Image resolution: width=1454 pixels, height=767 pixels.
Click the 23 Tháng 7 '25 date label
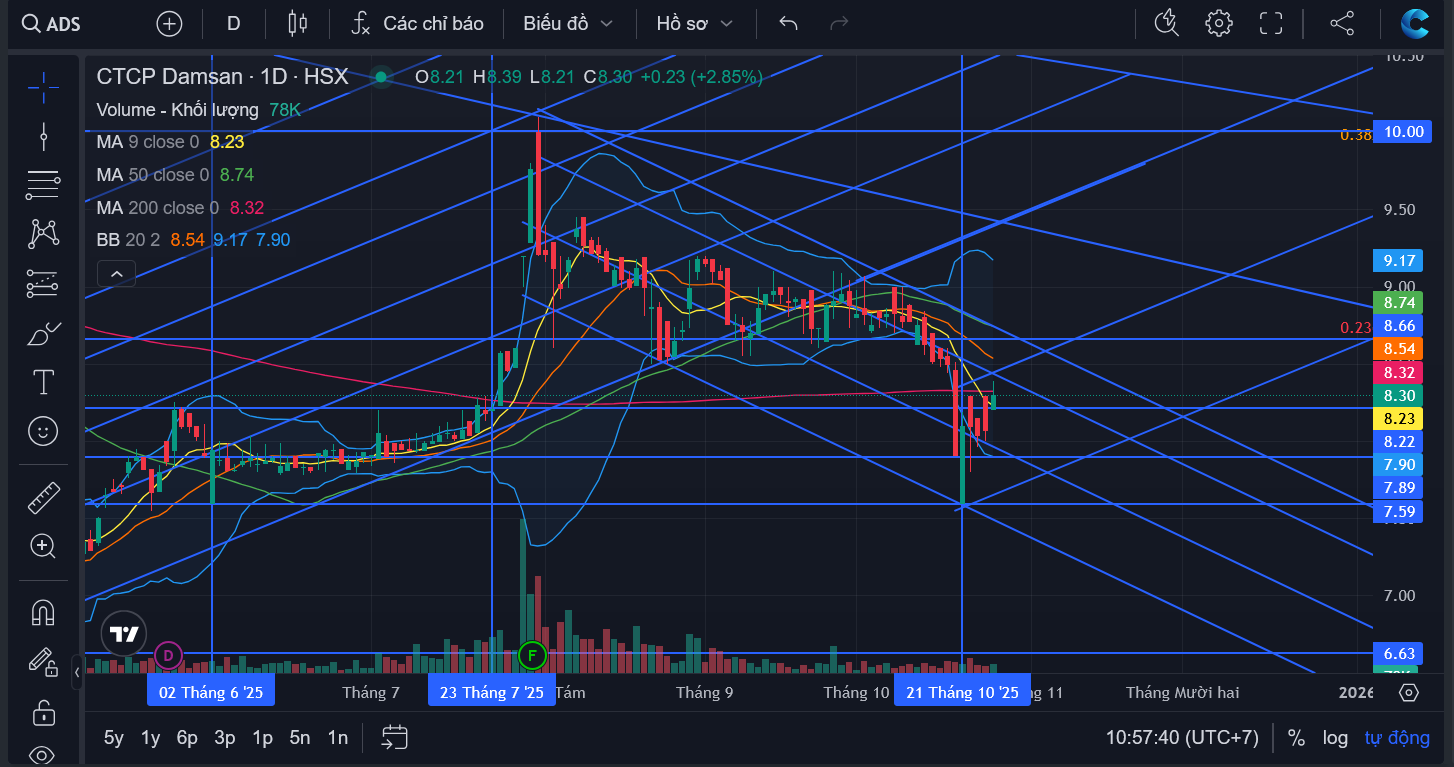[x=491, y=692]
